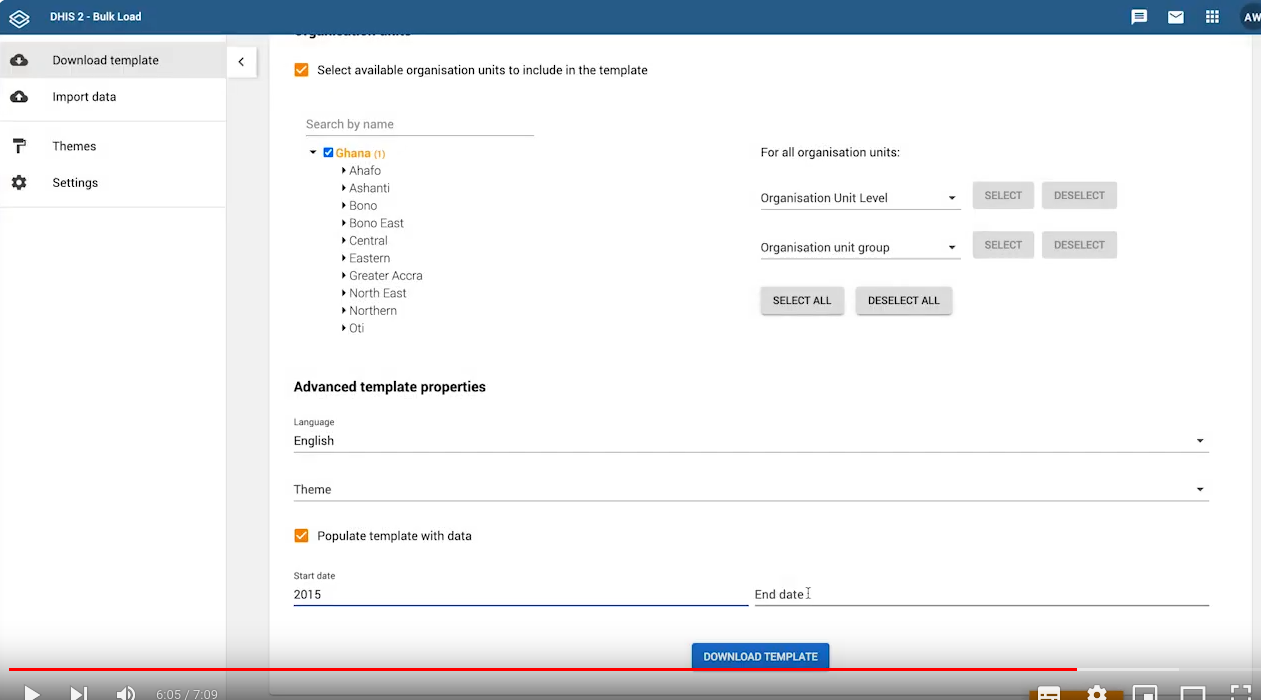Click the video play button
This screenshot has height=700, width=1261.
31,692
